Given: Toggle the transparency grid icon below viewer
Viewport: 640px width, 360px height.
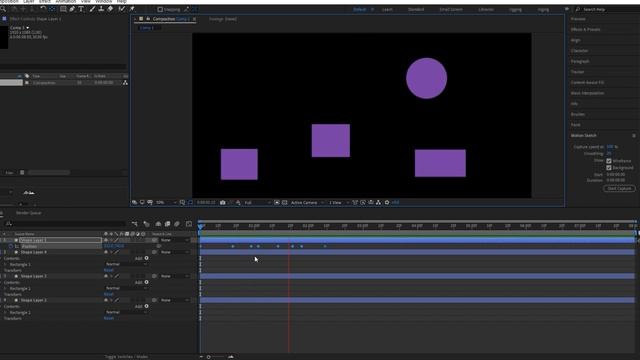Looking at the screenshot, I should (x=284, y=202).
